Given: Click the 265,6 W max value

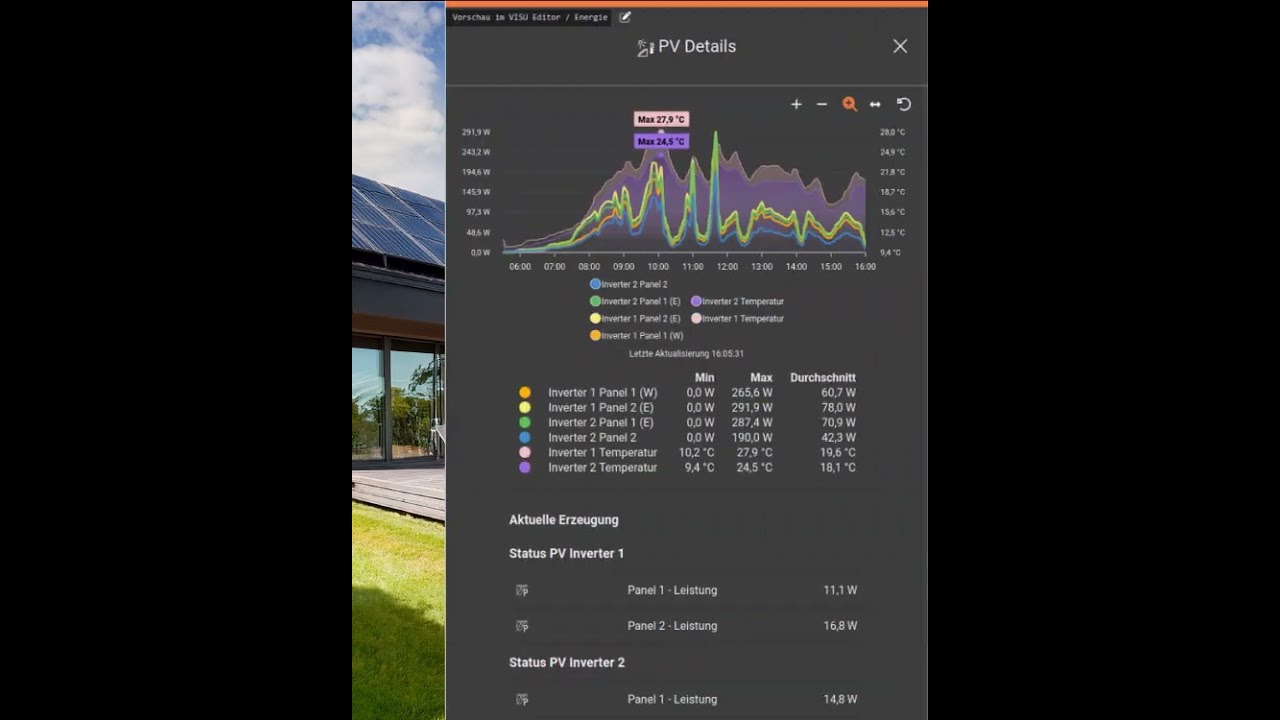Looking at the screenshot, I should [x=752, y=393].
